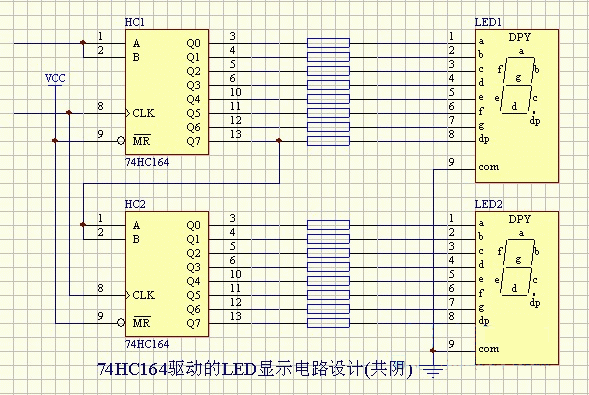Click the com pin label on LED1
The image size is (589, 395).
[x=489, y=167]
